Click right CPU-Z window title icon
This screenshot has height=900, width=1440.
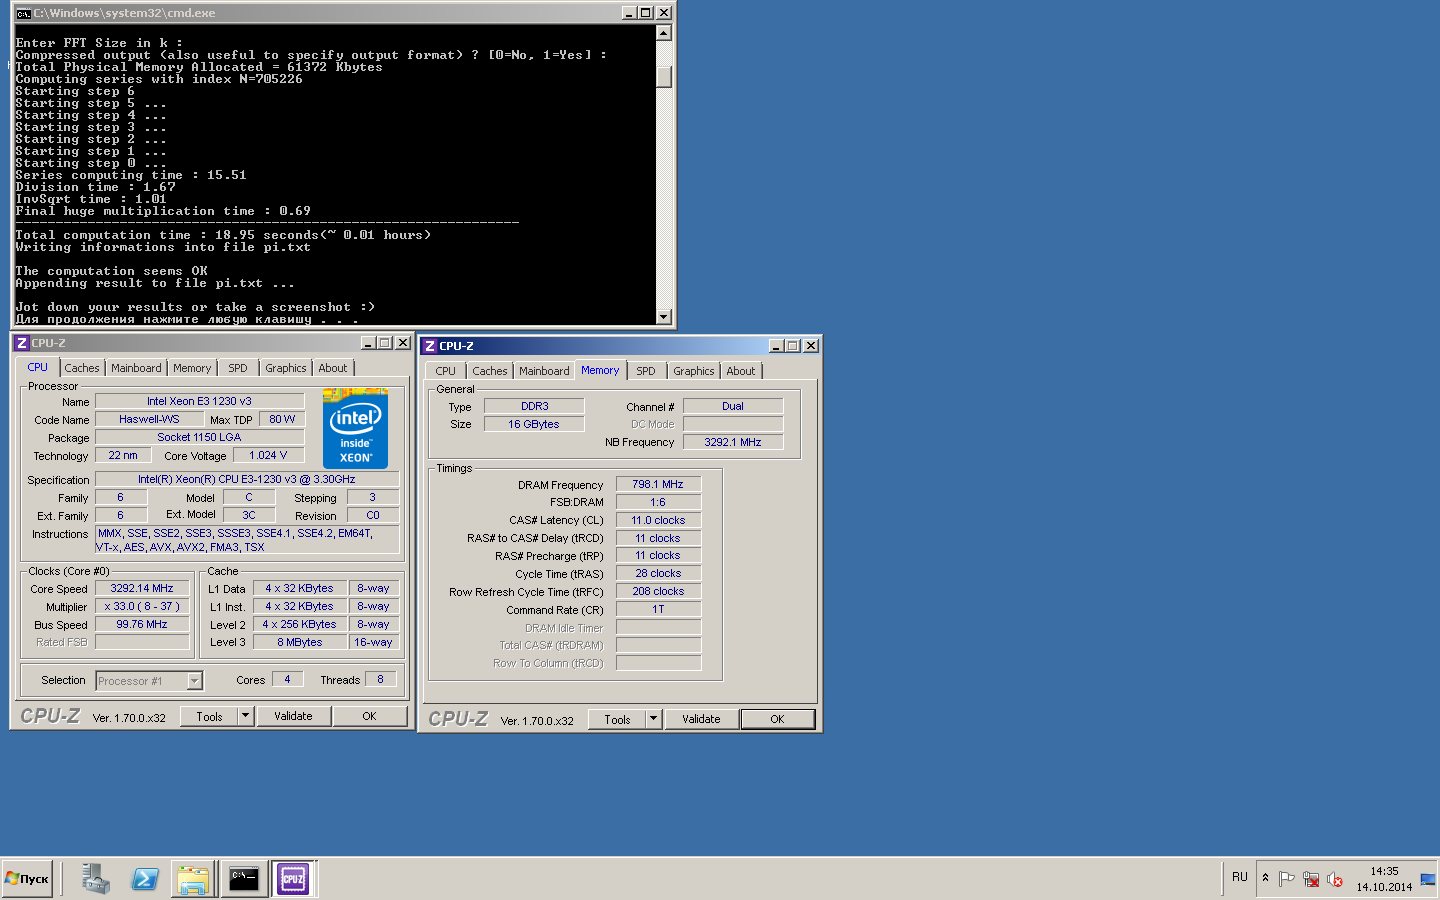(430, 346)
